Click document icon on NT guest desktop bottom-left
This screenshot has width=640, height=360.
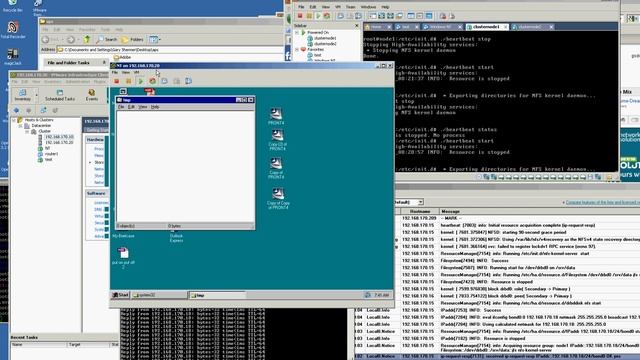(x=123, y=258)
